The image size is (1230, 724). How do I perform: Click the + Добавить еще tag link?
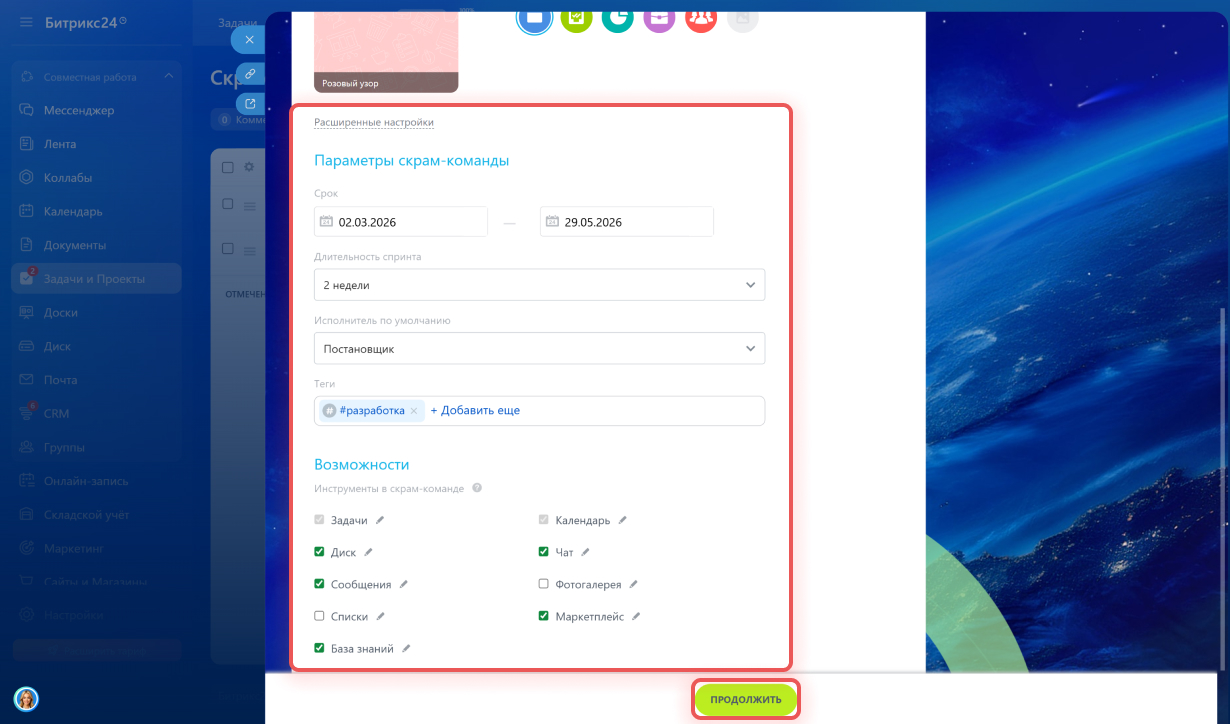click(475, 410)
